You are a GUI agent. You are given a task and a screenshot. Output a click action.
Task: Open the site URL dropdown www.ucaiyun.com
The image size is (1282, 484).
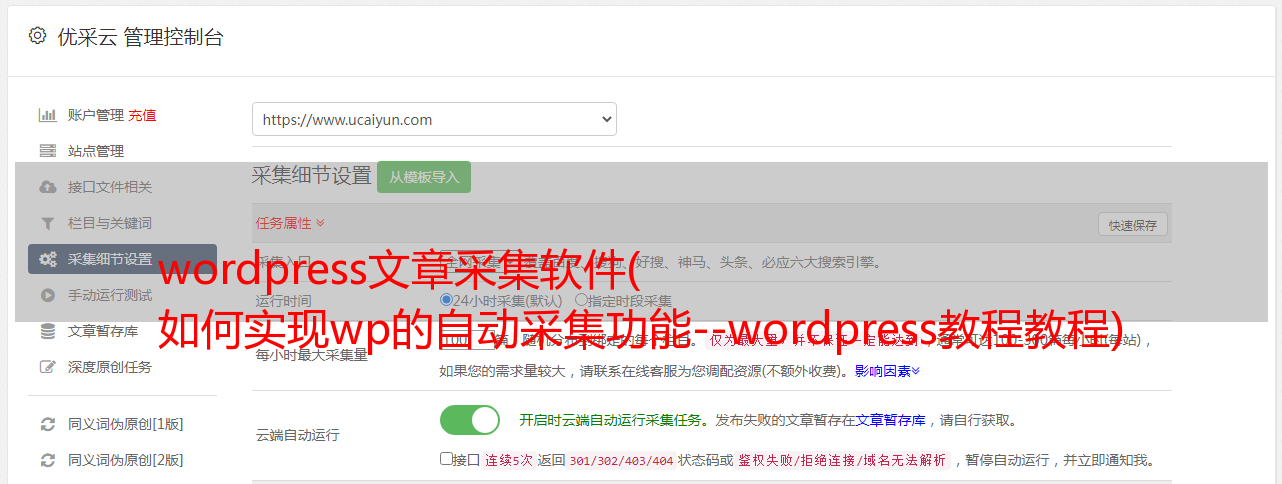coord(434,119)
